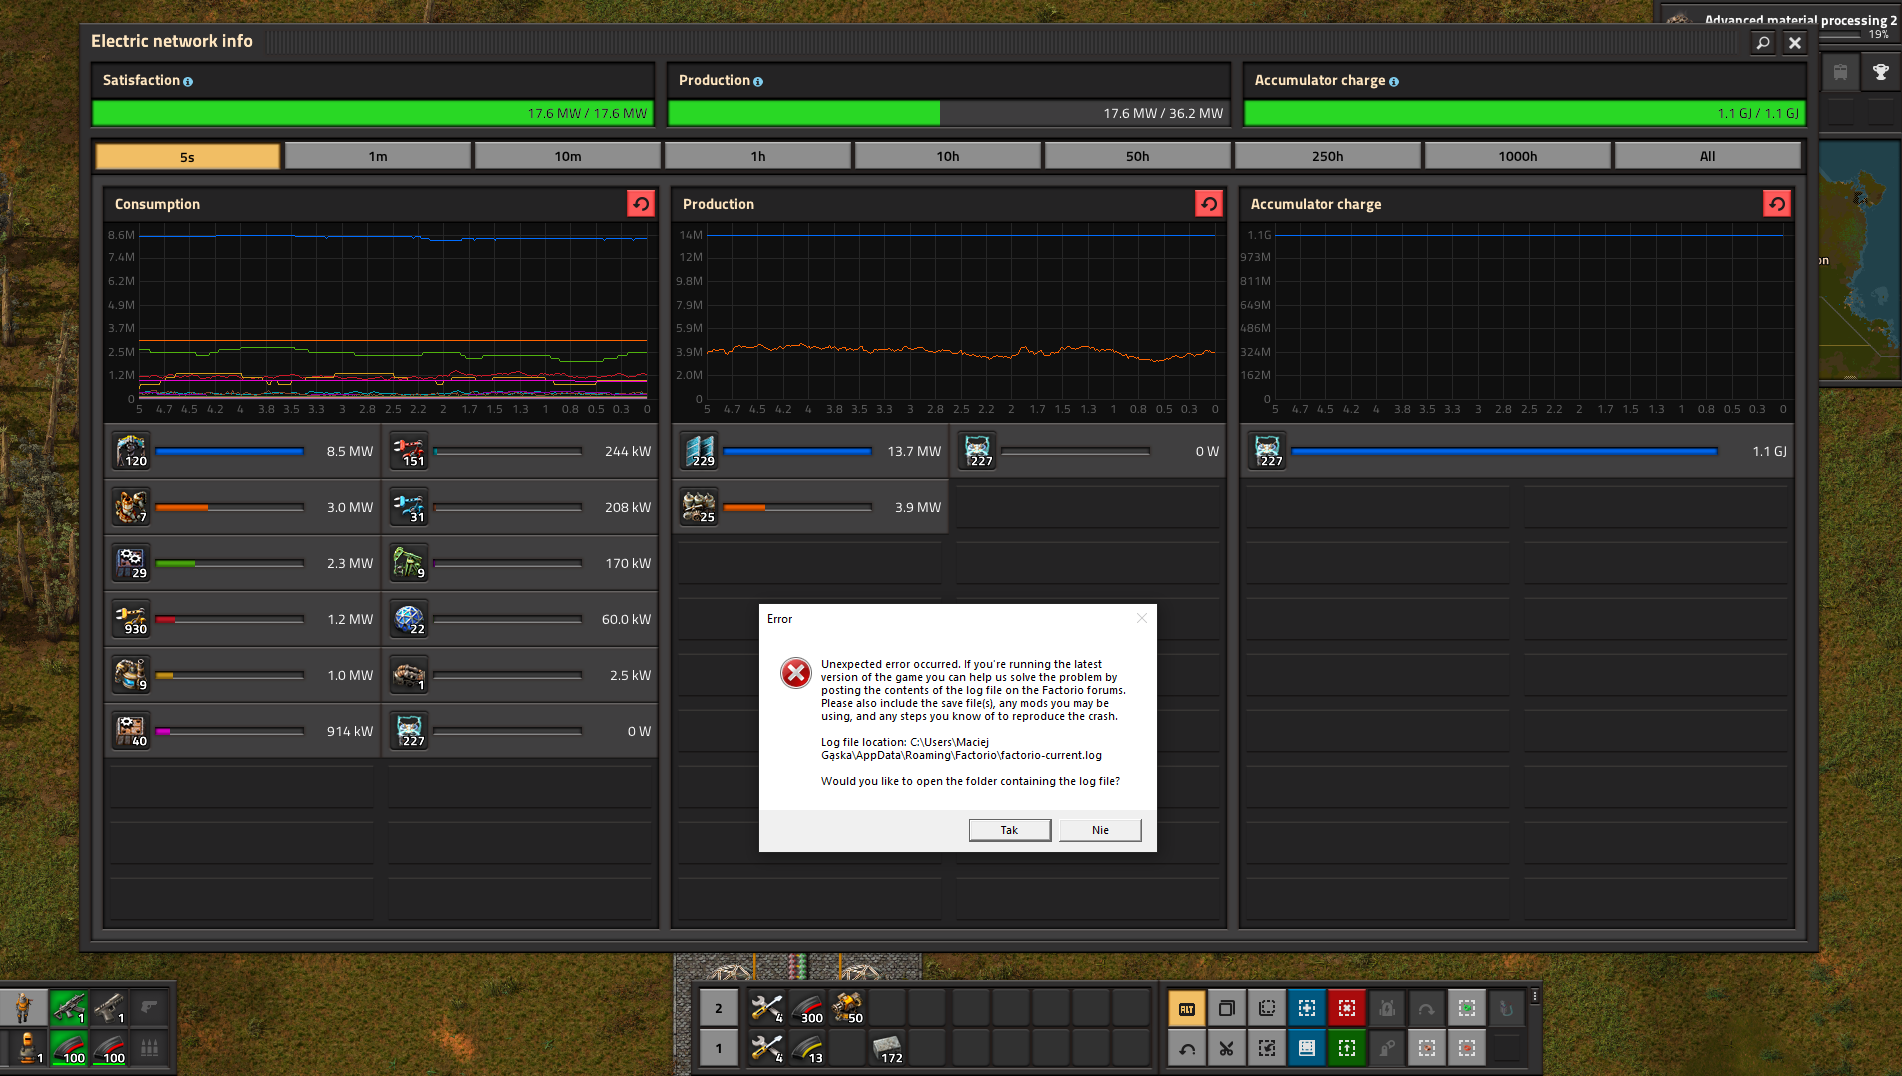Select accumulator icon in Accumulator charge list
The height and width of the screenshot is (1076, 1902).
[1267, 451]
